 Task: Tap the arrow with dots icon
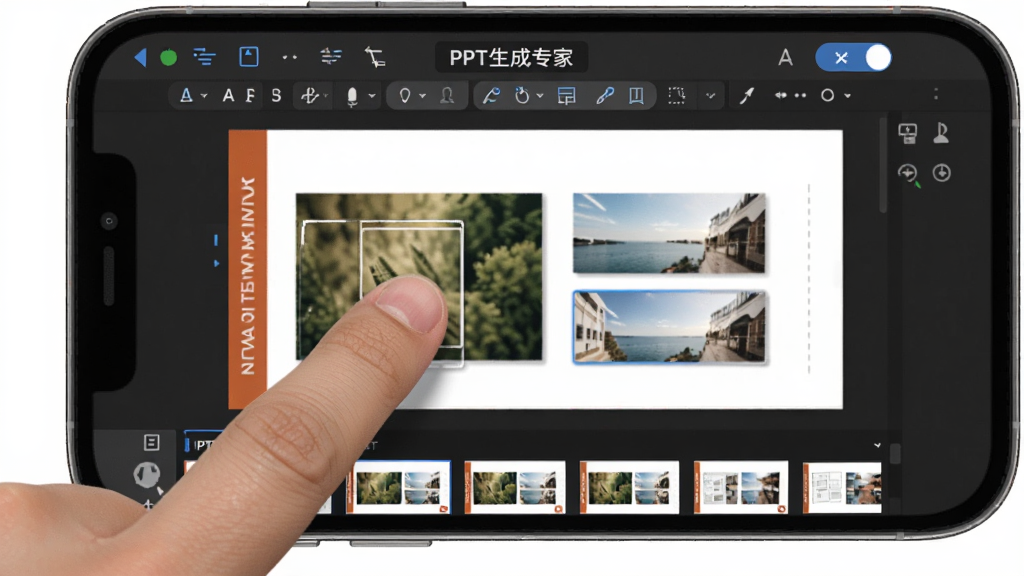[x=790, y=95]
